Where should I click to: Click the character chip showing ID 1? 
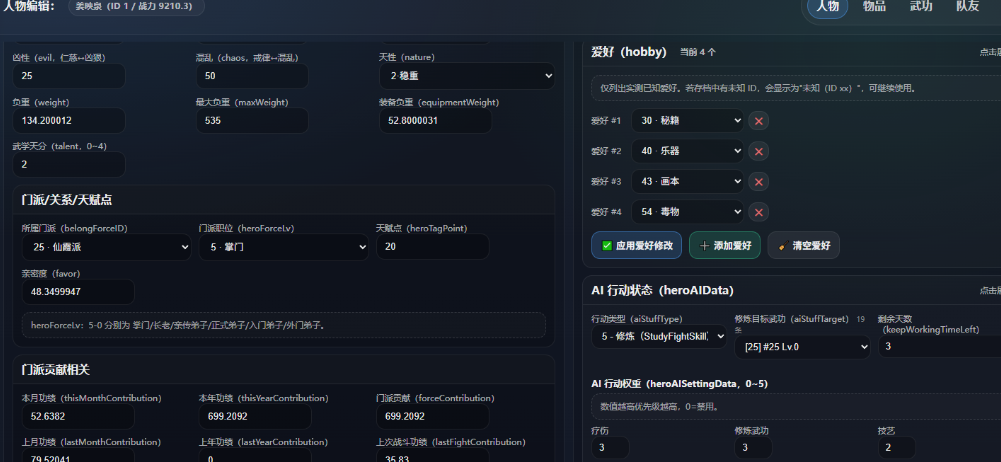137,6
